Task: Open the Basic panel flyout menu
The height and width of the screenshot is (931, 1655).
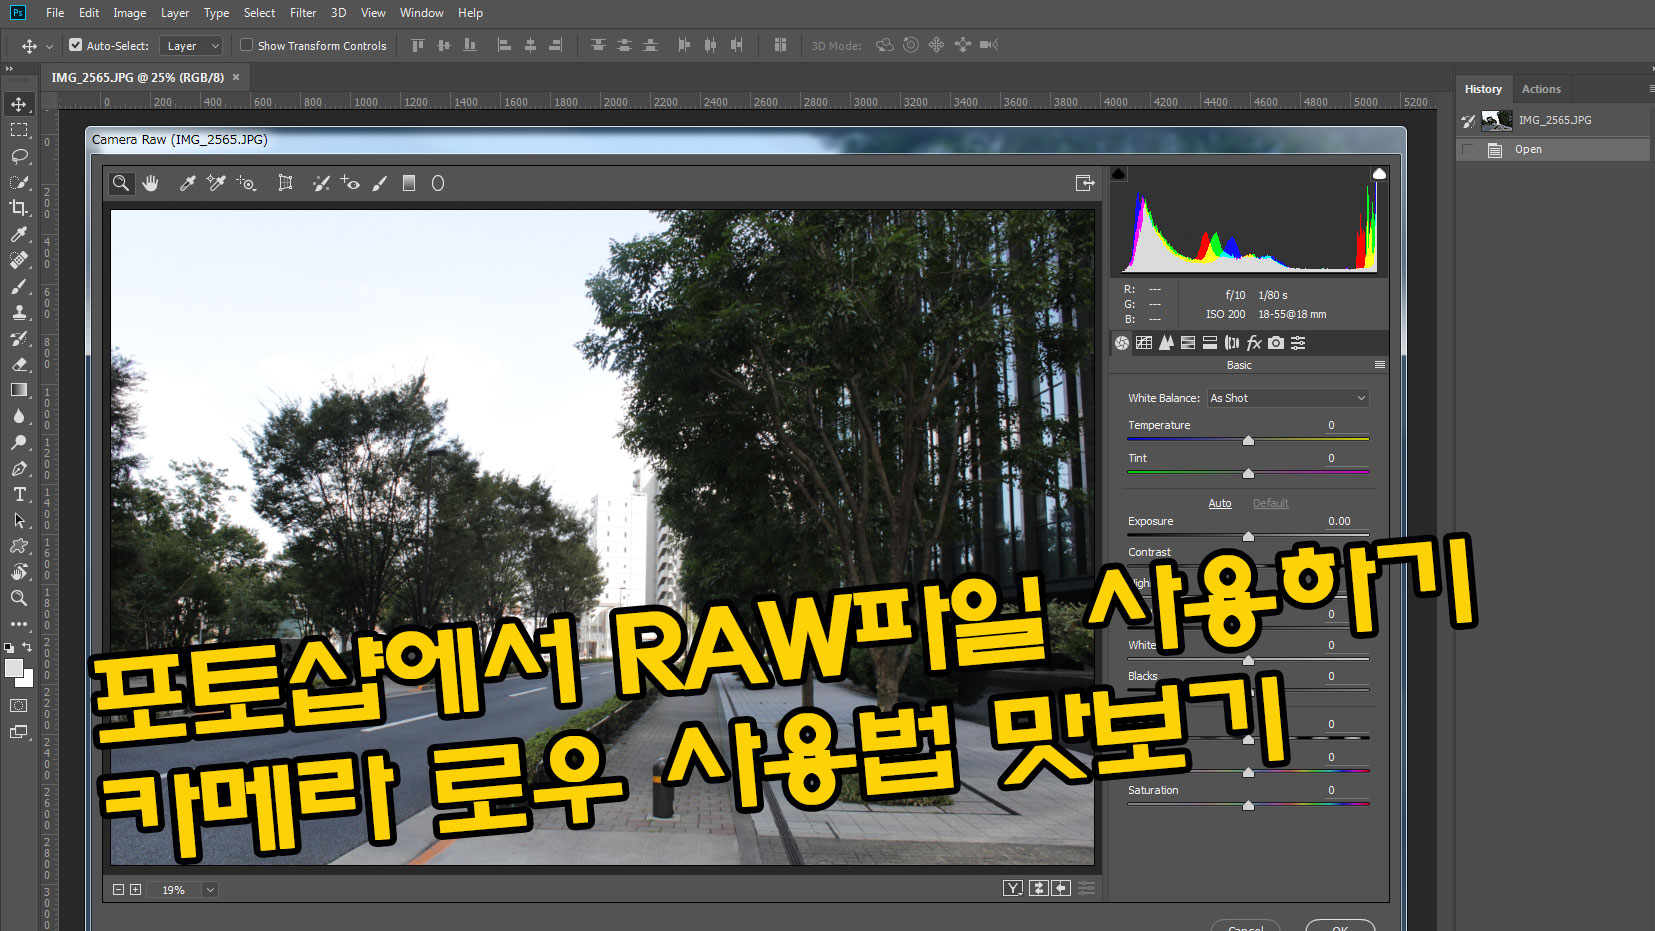Action: click(1380, 365)
